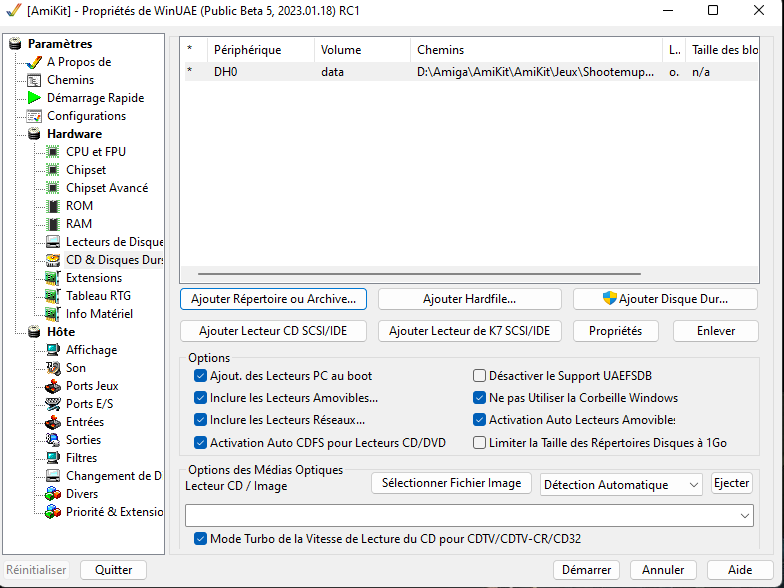Select Ports Jeux in the tree

pyautogui.click(x=92, y=386)
